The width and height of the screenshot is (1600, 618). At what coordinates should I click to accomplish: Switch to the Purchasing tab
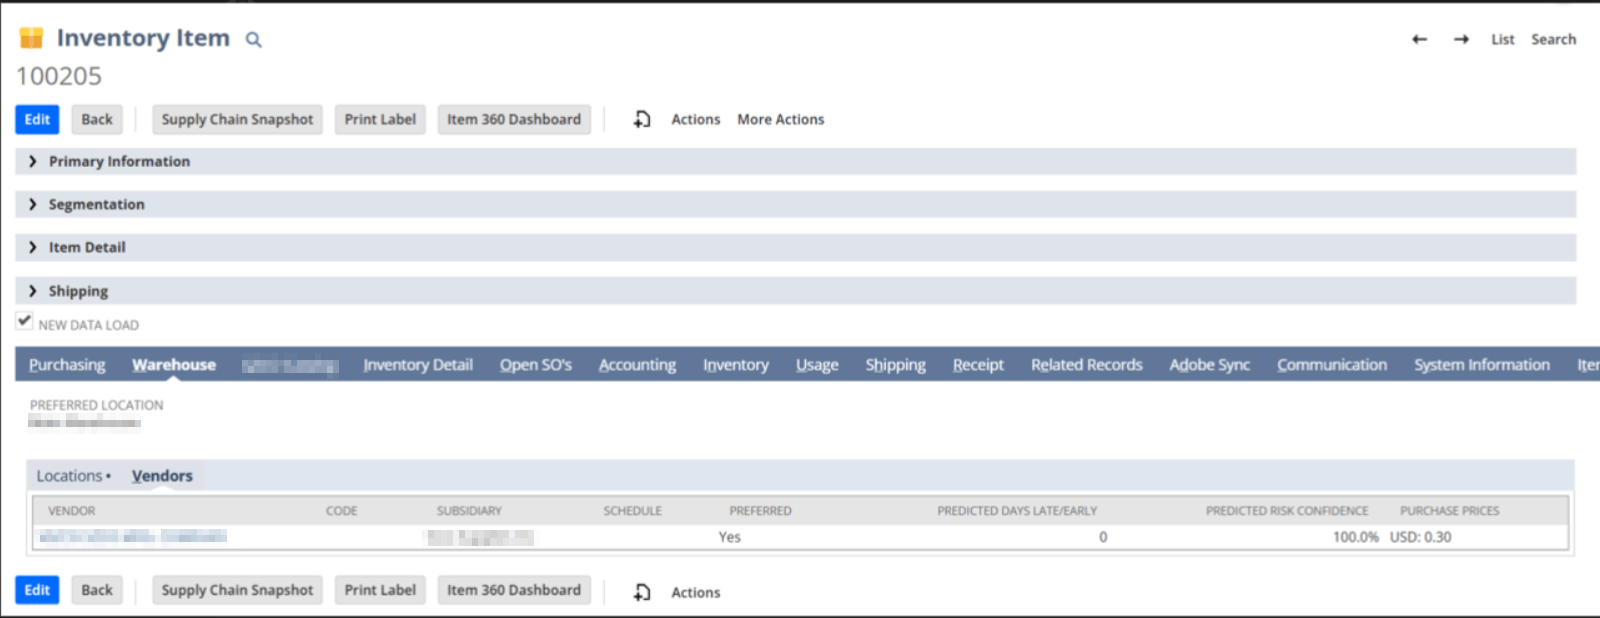[x=67, y=365]
